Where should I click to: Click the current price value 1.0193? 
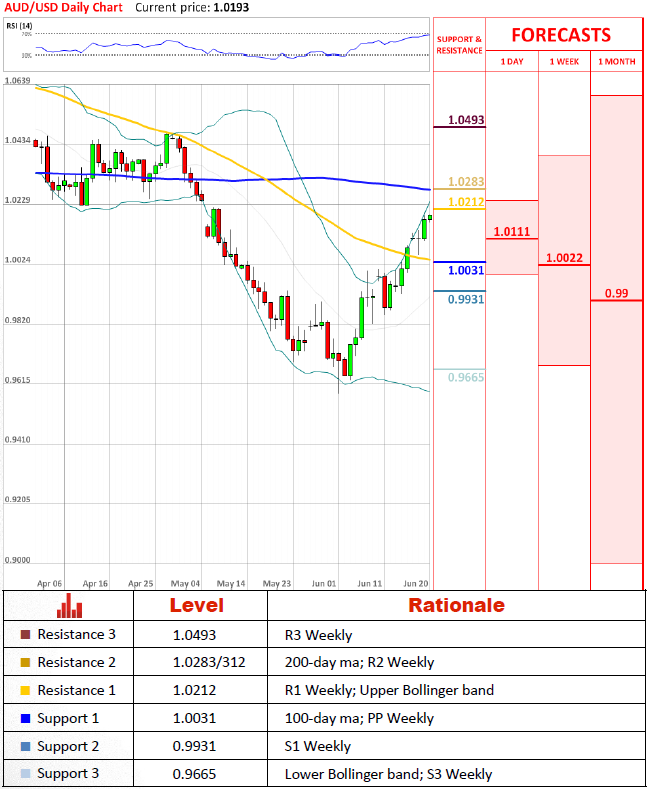pos(231,8)
